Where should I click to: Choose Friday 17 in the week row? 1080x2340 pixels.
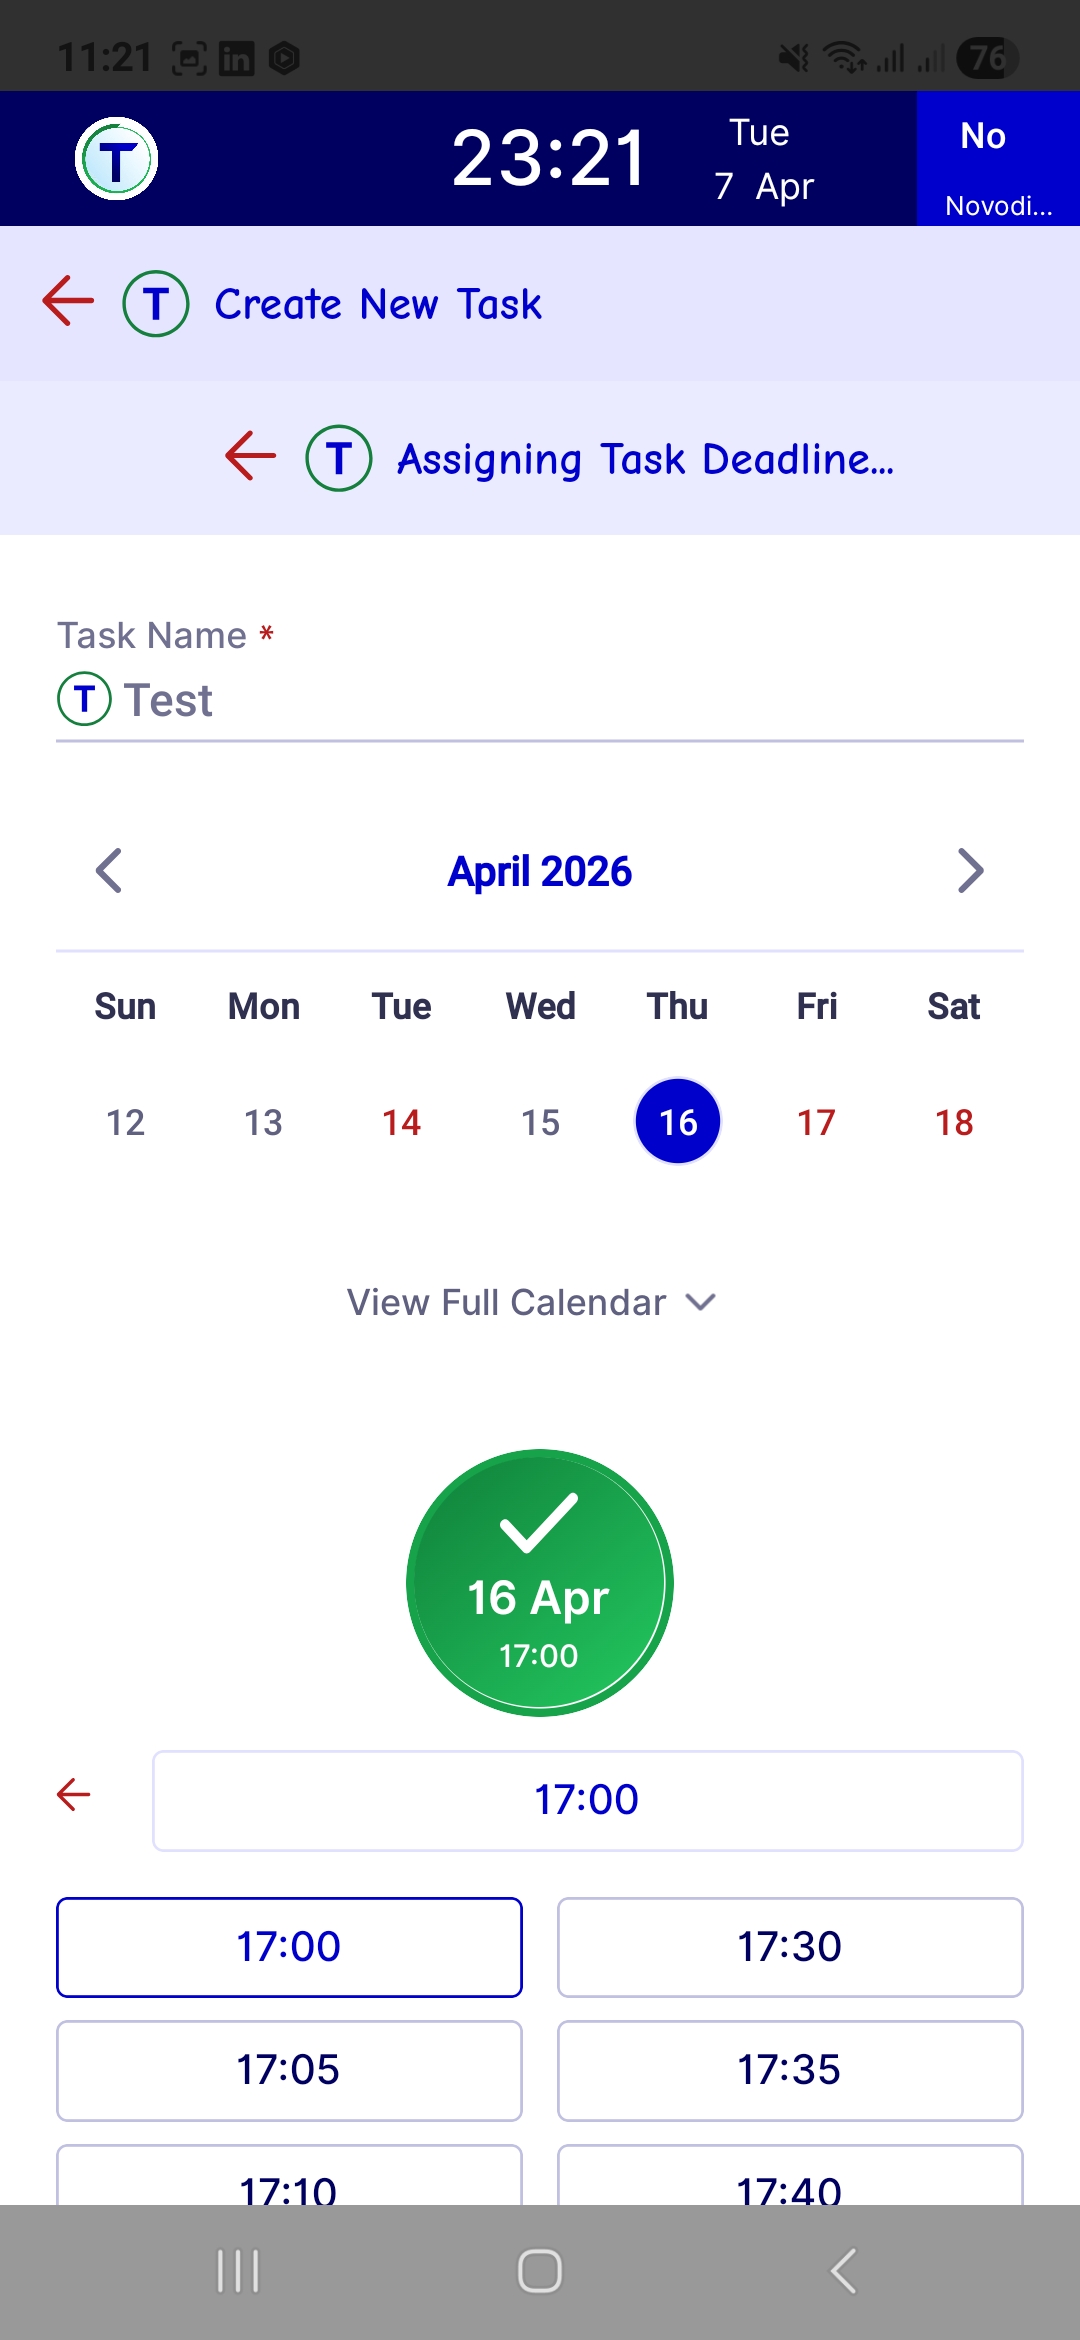(816, 1122)
